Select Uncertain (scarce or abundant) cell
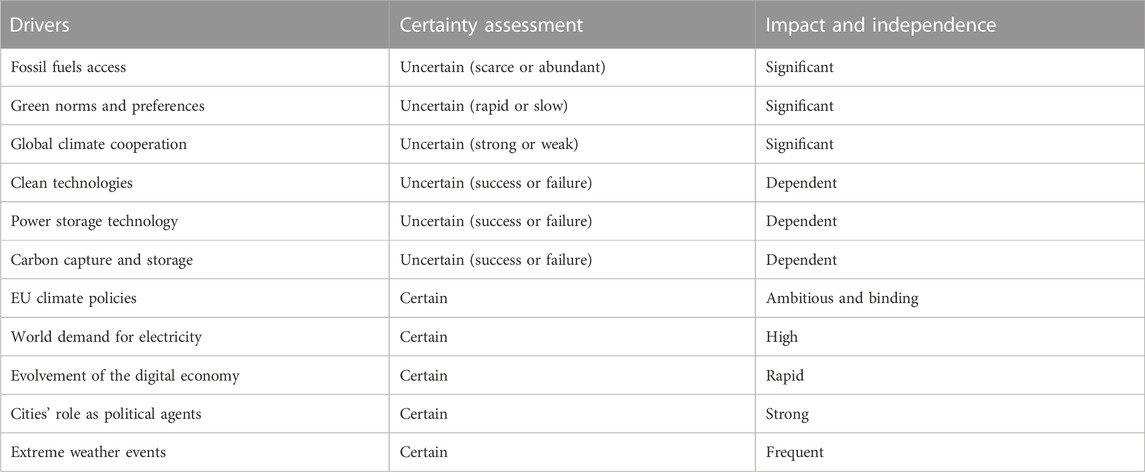The height and width of the screenshot is (472, 1145). (x=572, y=67)
